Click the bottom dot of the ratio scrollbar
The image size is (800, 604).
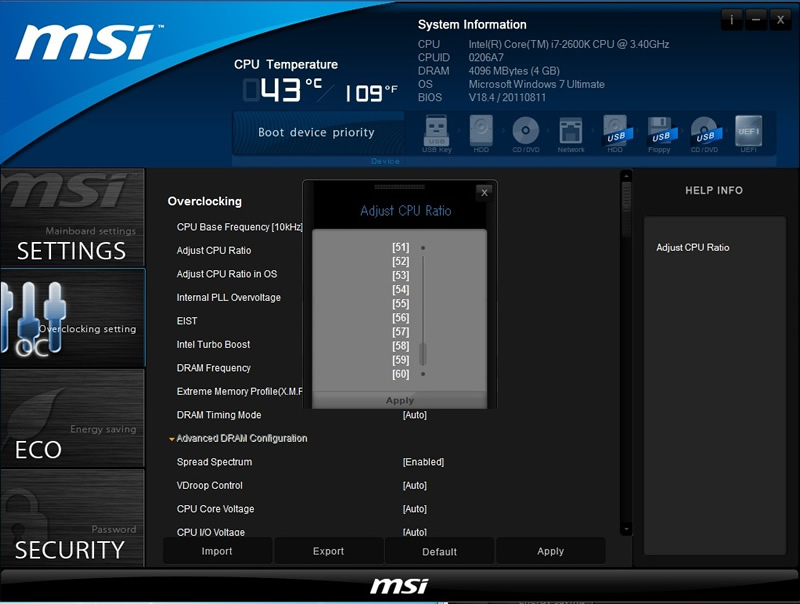(423, 374)
